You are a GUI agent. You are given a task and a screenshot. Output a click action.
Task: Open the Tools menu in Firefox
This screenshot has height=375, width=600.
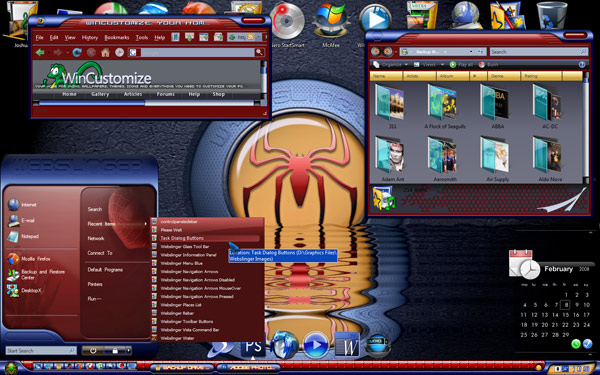click(x=142, y=38)
